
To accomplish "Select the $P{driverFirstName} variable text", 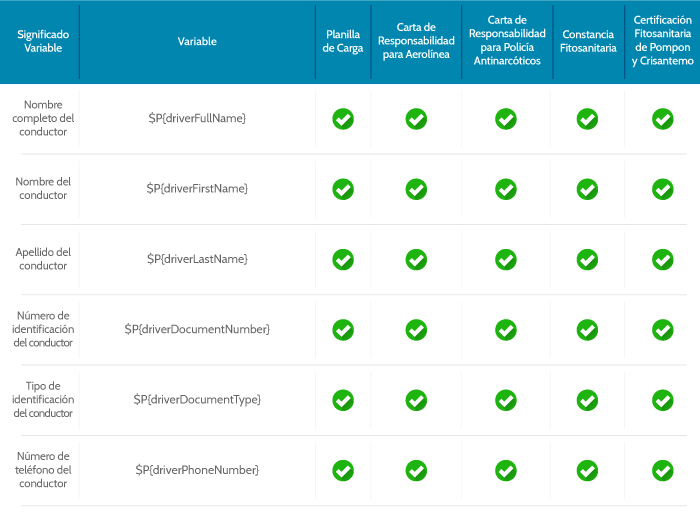I will tap(197, 188).
